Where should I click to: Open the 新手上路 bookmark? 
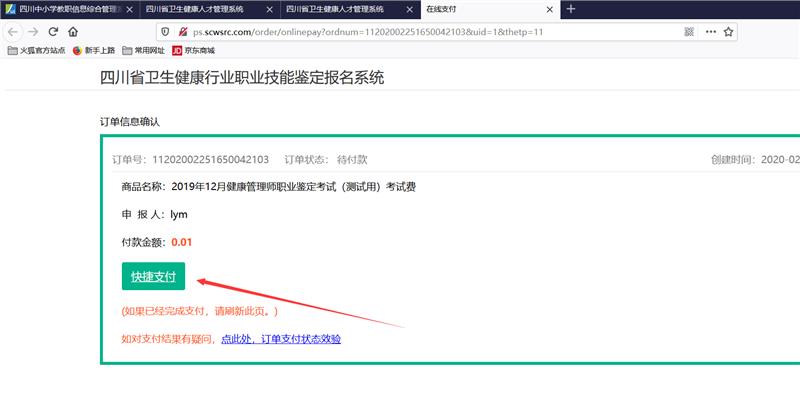click(x=94, y=51)
